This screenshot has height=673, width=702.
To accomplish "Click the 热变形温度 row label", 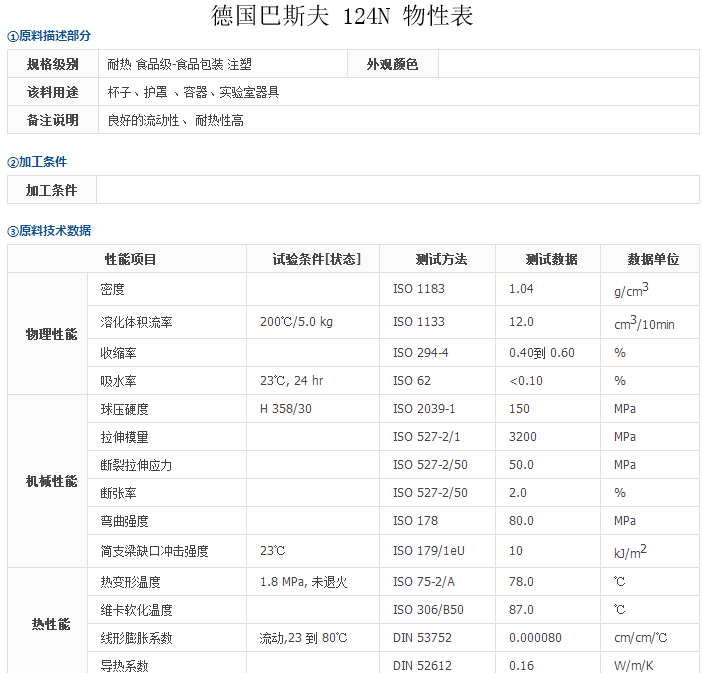I will pos(130,582).
